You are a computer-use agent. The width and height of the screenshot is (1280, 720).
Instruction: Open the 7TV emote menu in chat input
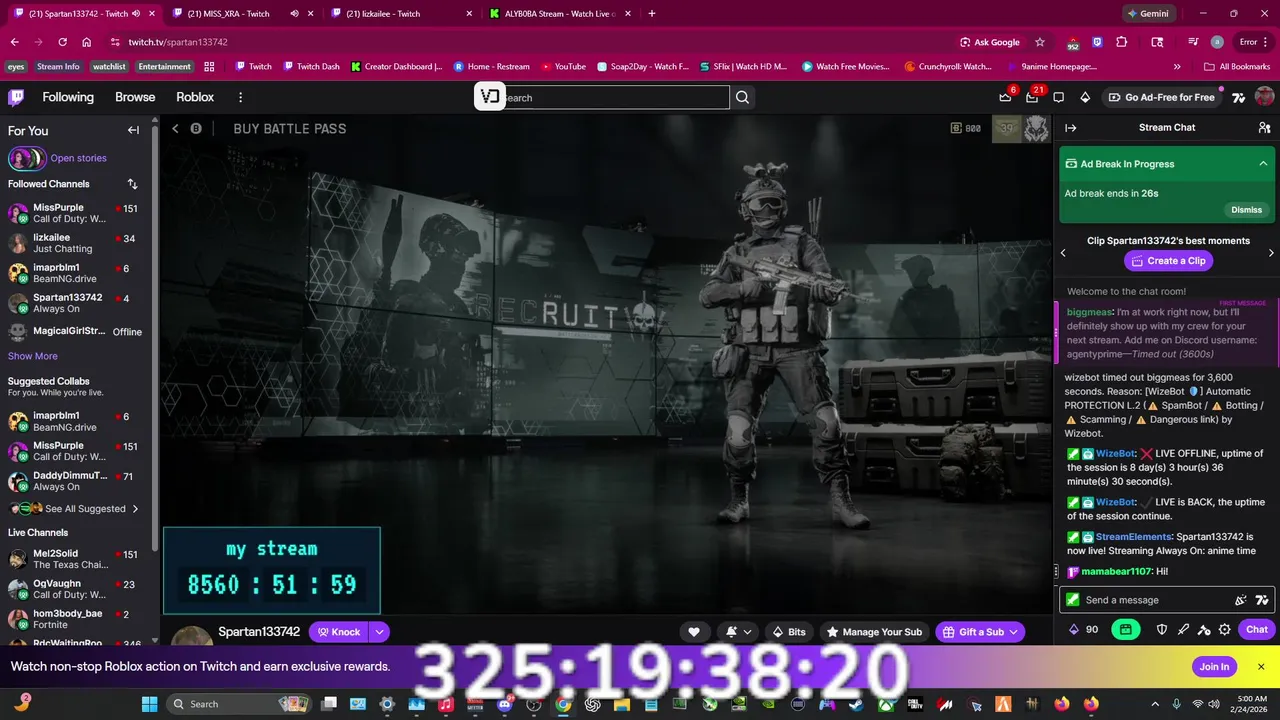[1262, 600]
